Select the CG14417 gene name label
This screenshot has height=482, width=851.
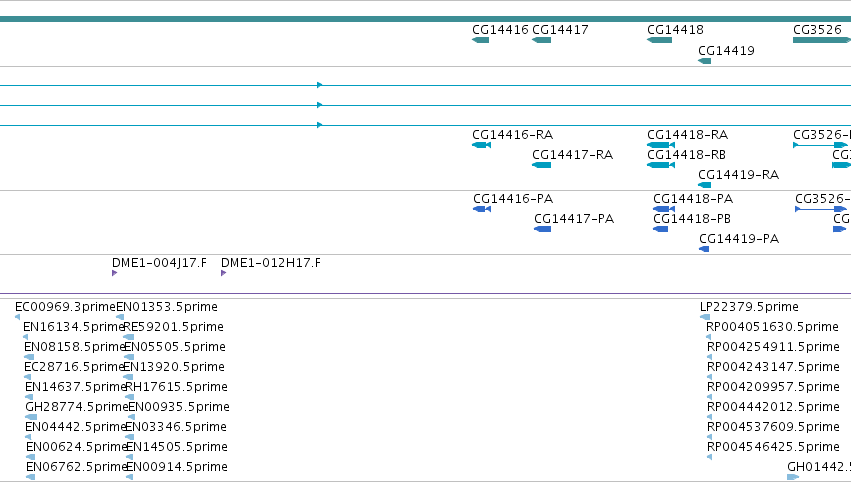coord(560,30)
